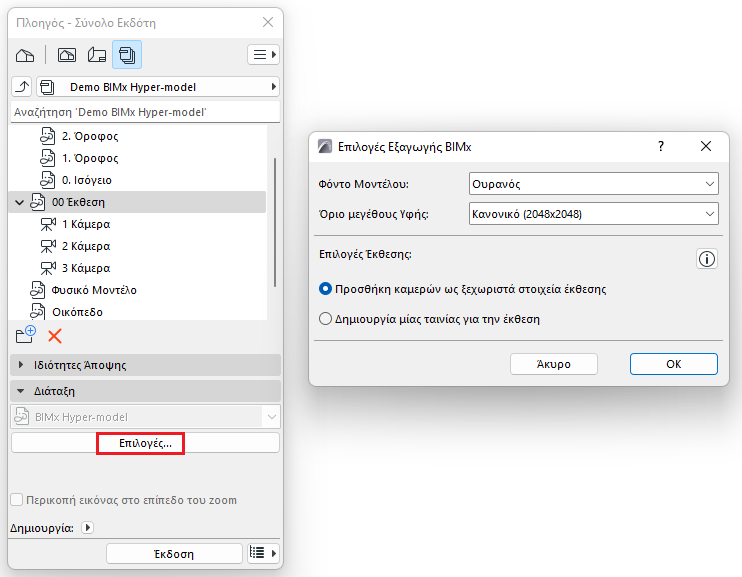Open 'Όριο μεγέθους Υφής' dropdown

[593, 214]
